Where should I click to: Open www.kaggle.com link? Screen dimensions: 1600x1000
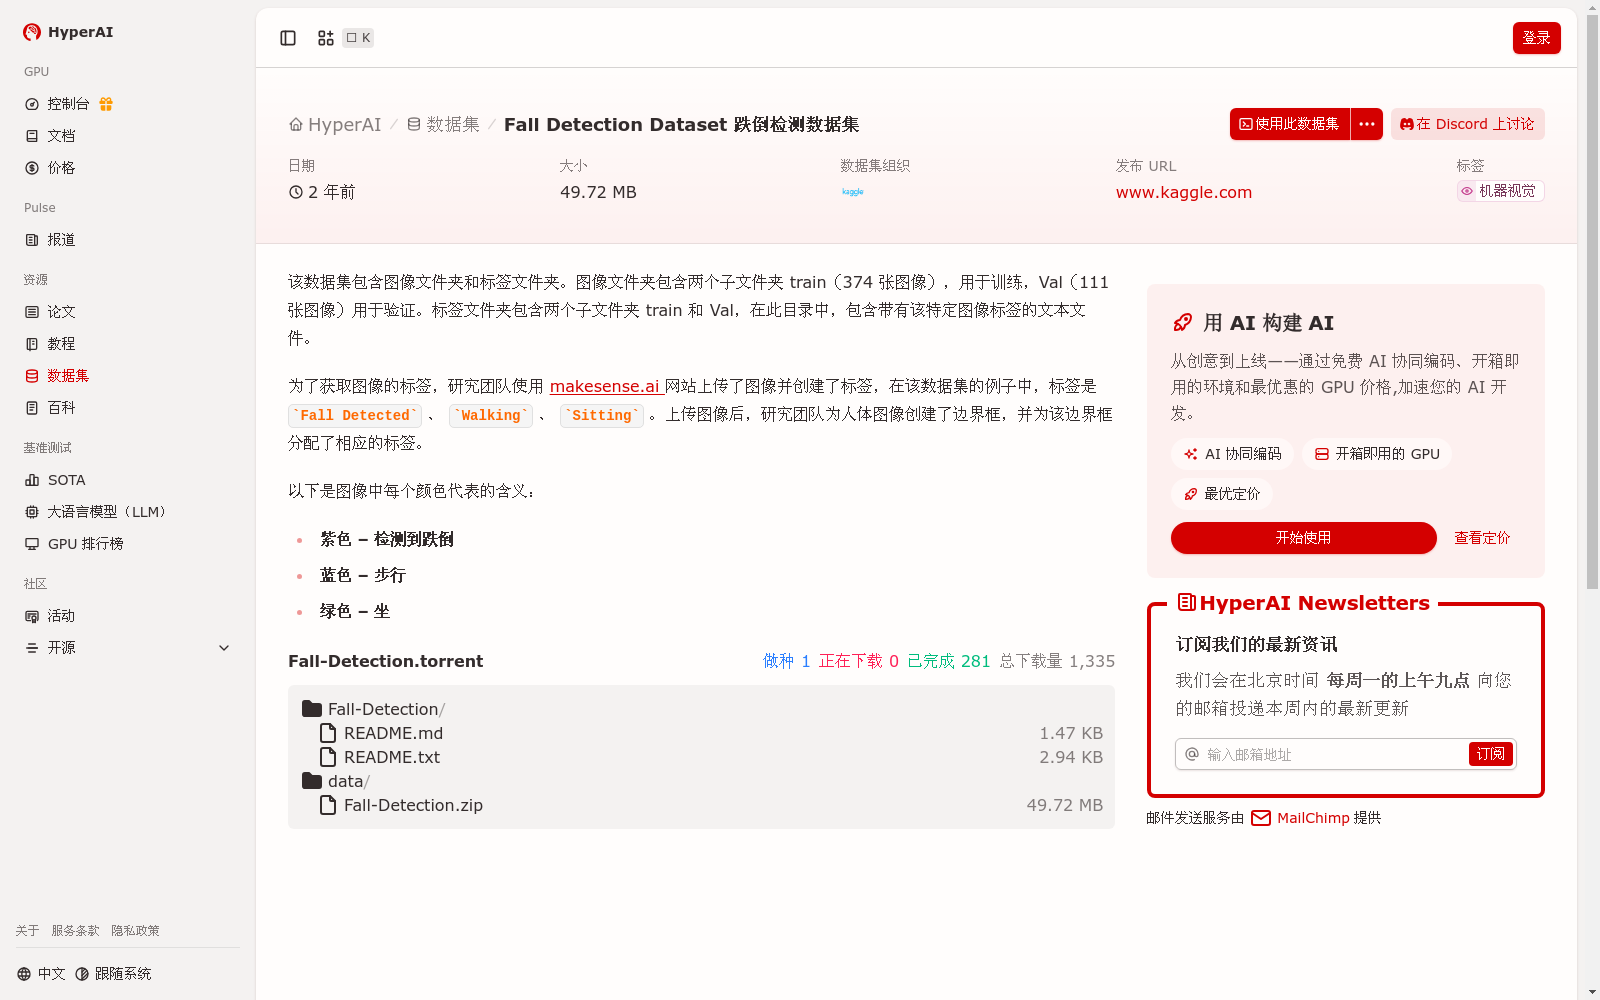pos(1184,192)
